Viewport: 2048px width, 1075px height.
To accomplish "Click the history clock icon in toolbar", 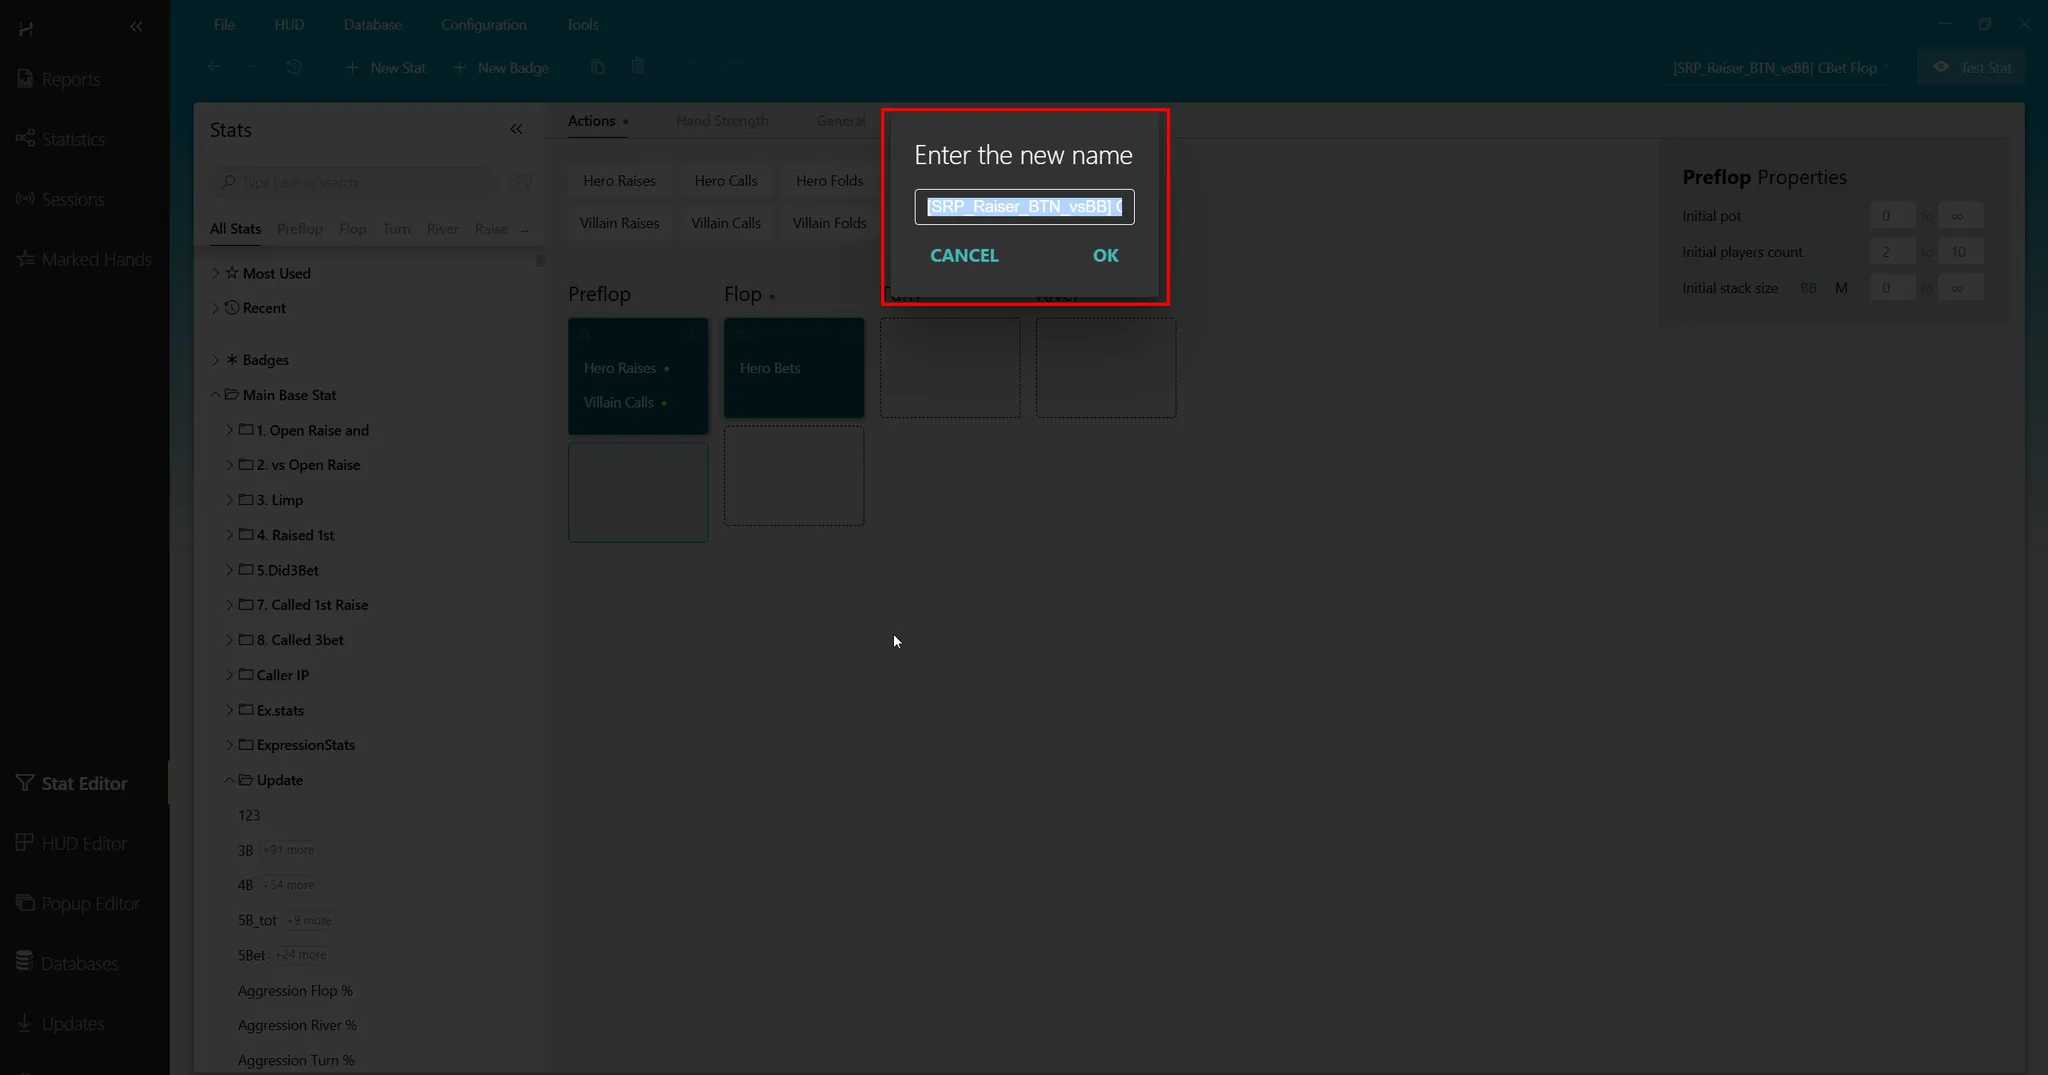I will 294,67.
